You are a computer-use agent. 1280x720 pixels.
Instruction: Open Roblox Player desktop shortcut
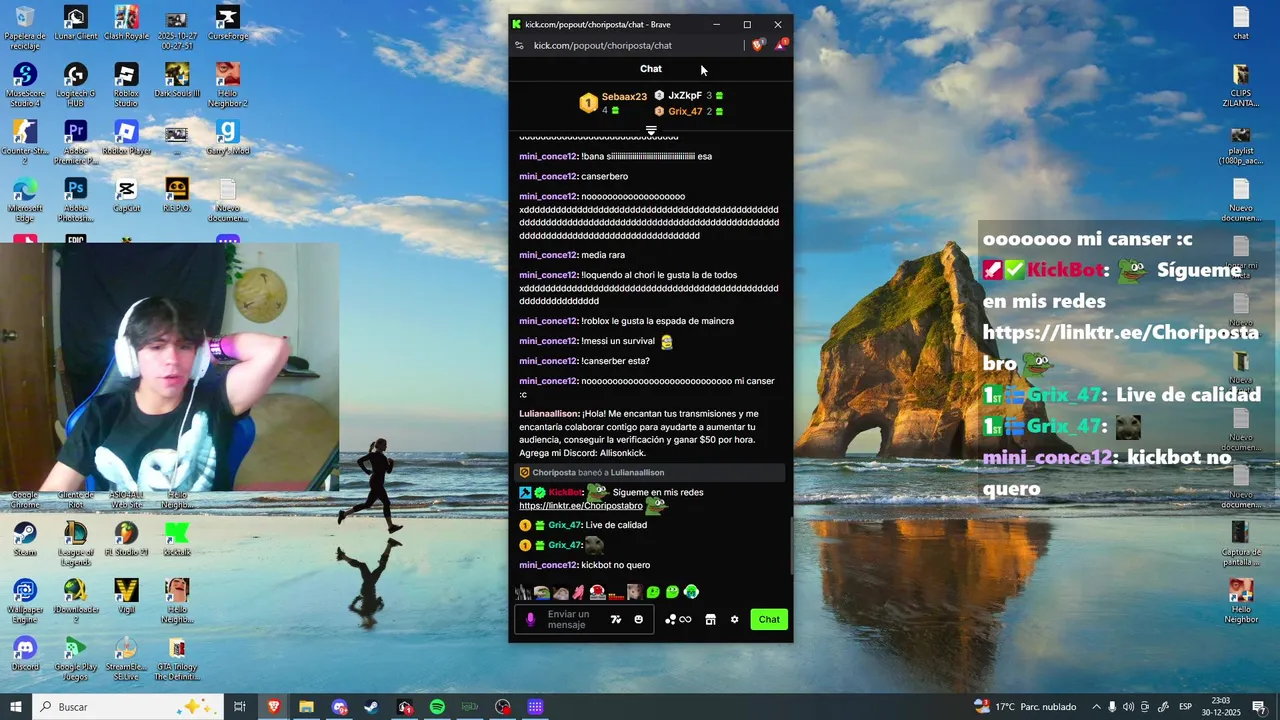coord(126,138)
